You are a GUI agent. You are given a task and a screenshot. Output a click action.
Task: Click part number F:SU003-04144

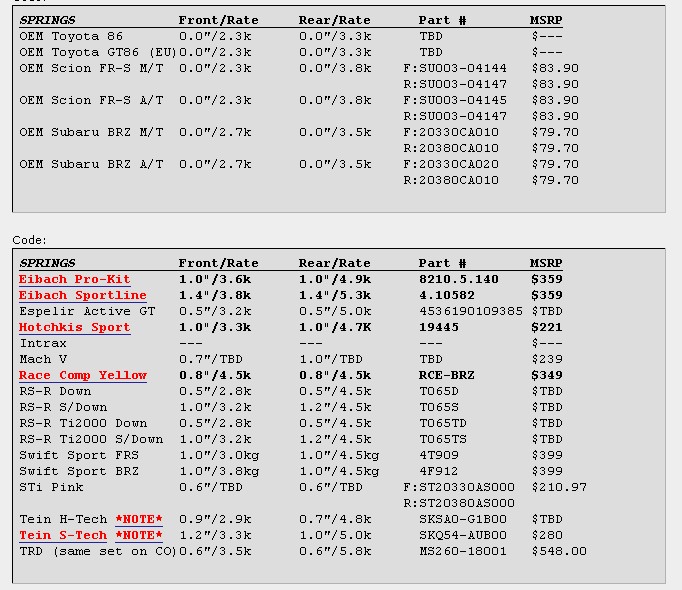[455, 68]
